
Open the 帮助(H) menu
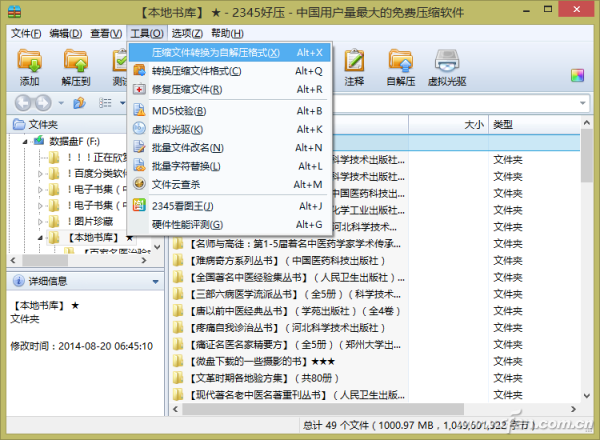tap(227, 34)
